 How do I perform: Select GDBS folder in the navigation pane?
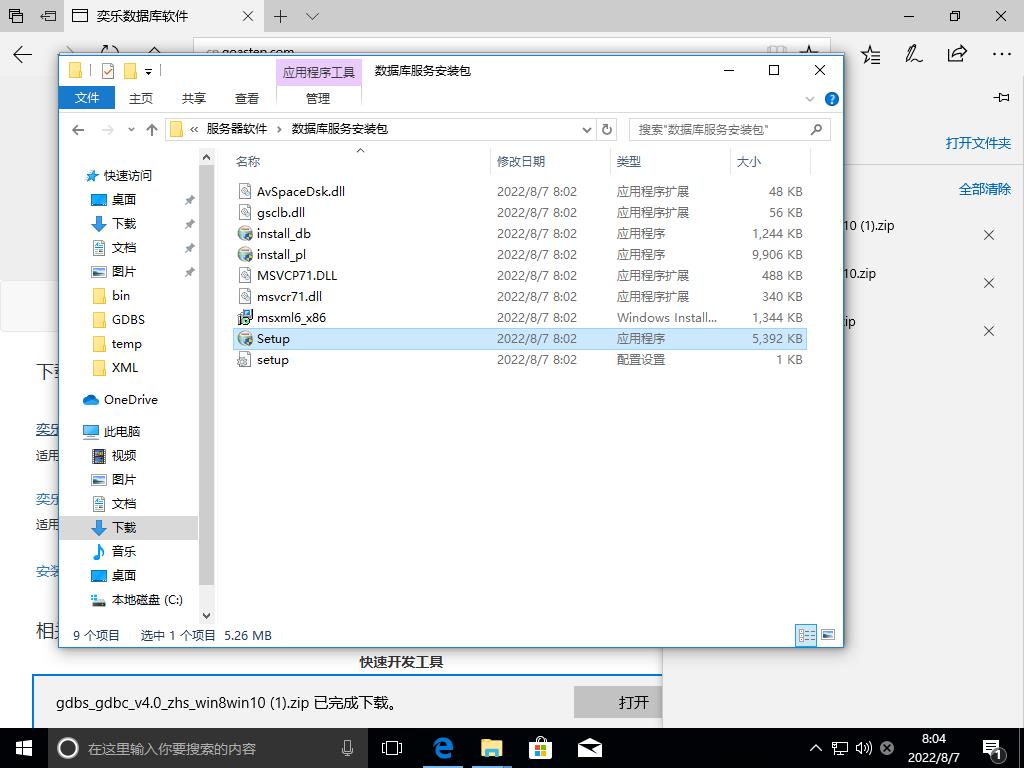pos(128,319)
